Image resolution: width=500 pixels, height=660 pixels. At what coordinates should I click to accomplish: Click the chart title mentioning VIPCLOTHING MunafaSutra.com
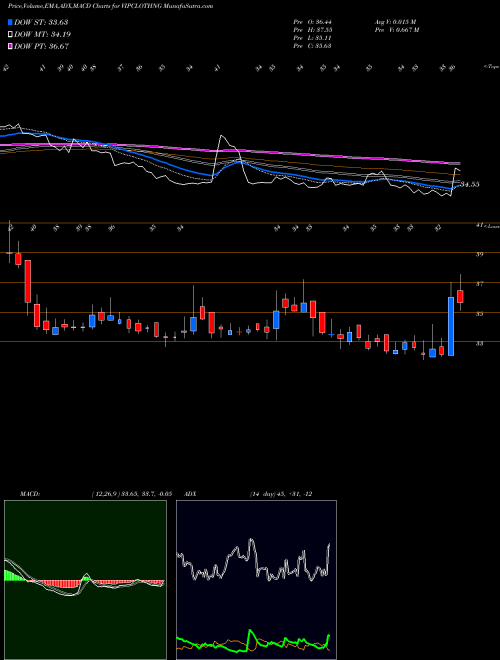[110, 6]
